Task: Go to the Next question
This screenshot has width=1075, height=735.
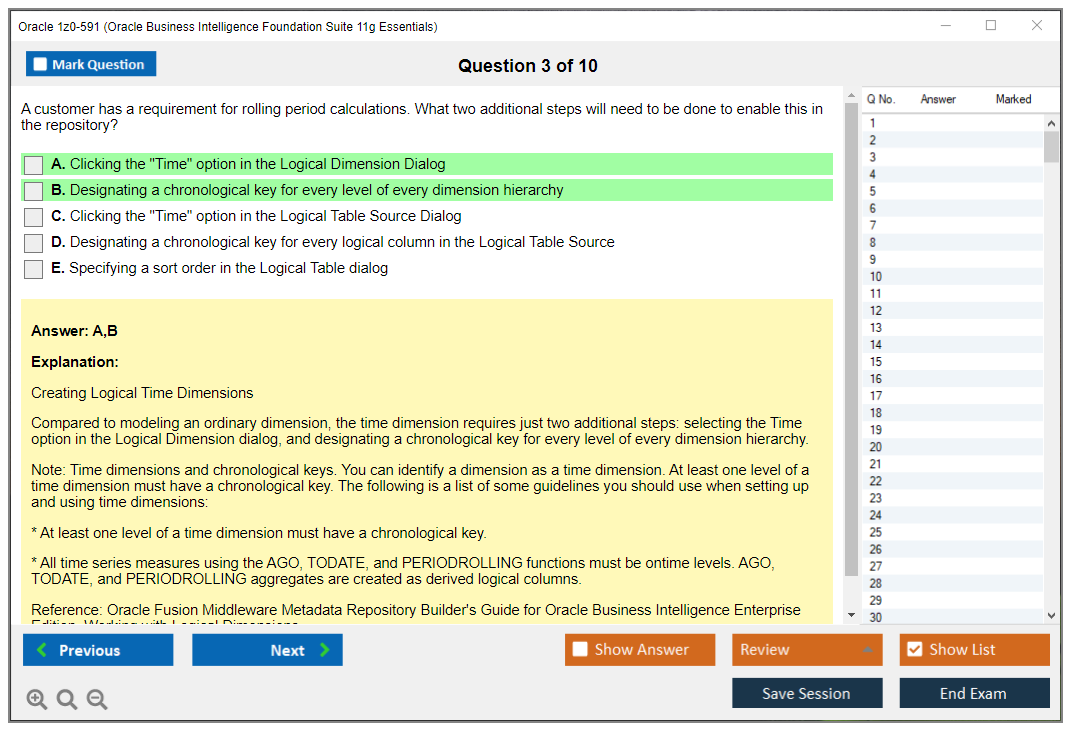Action: click(267, 650)
